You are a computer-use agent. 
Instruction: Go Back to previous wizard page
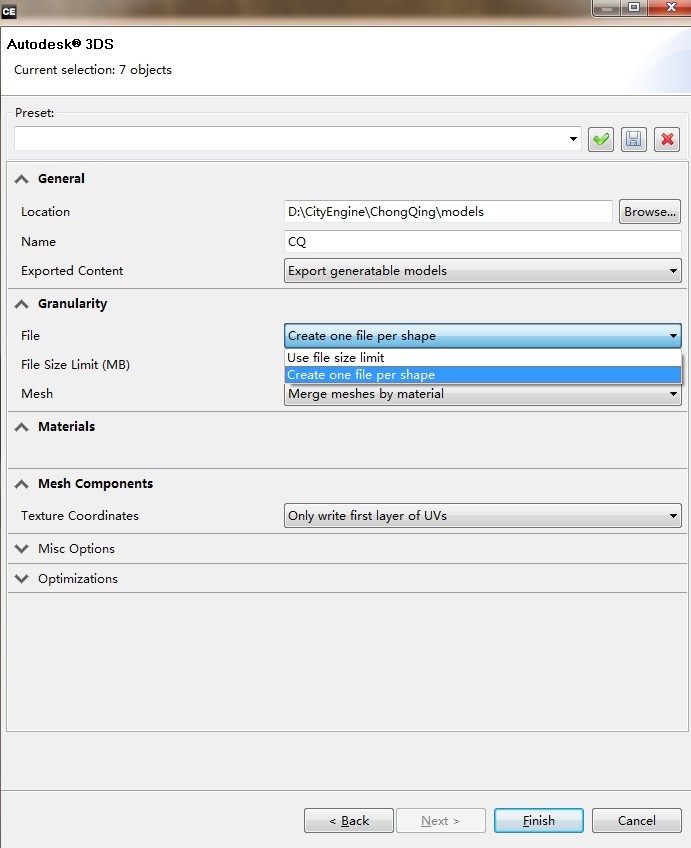(349, 820)
